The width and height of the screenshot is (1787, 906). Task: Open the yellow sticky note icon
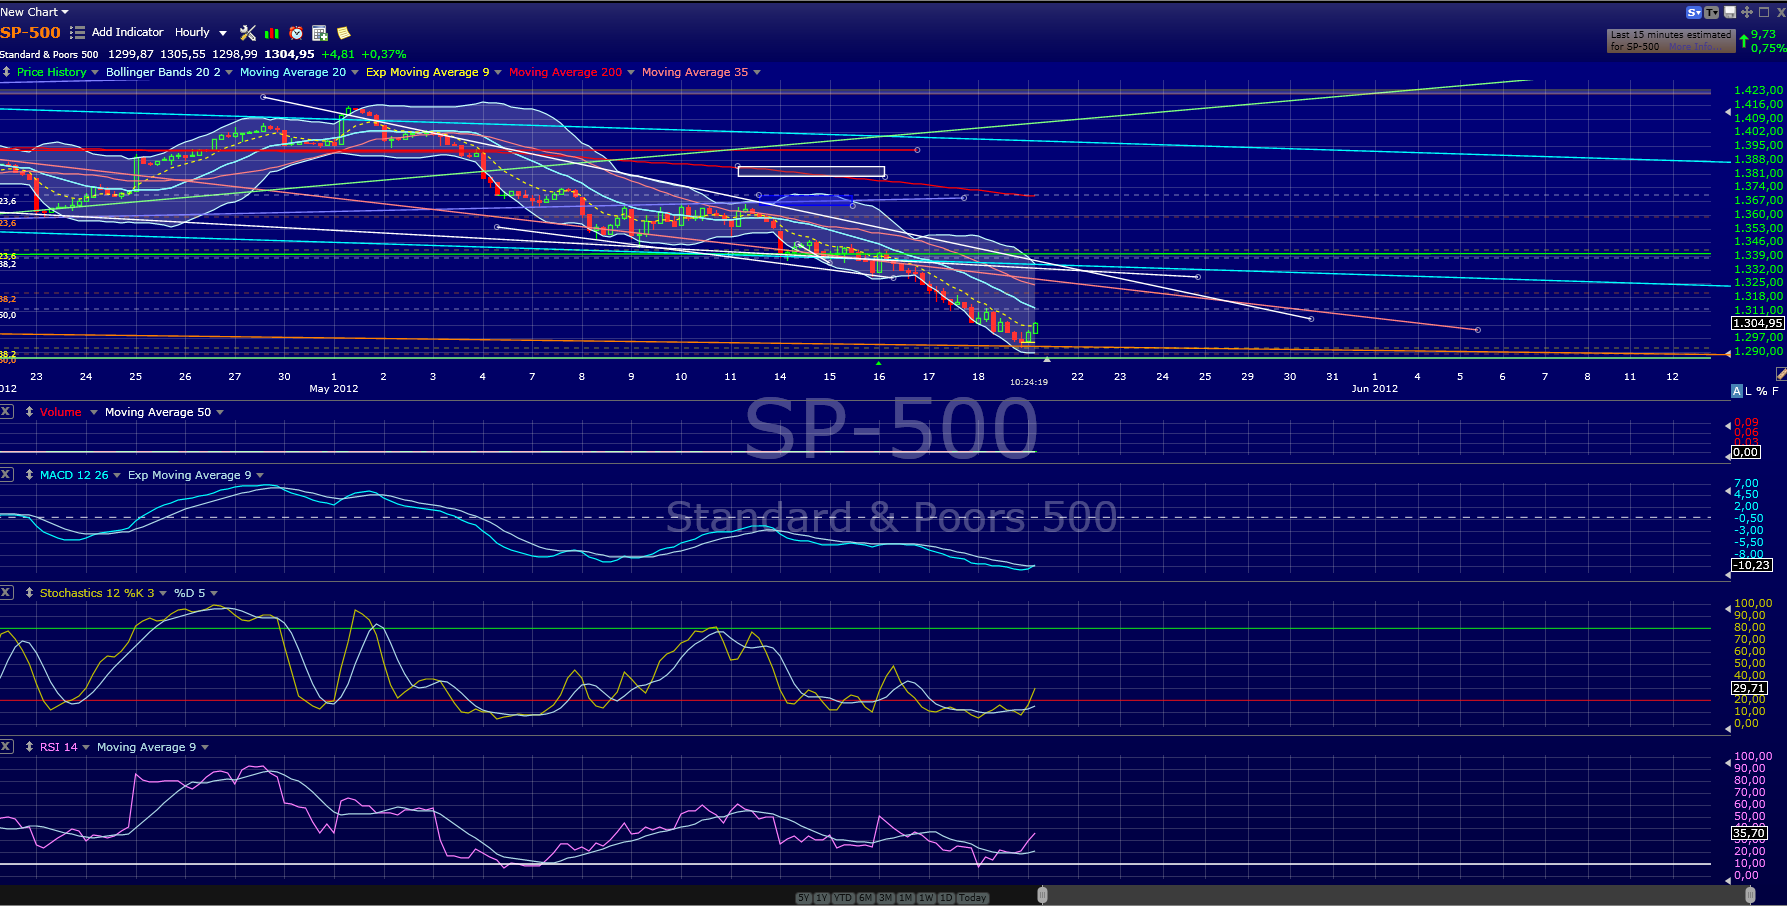click(344, 33)
